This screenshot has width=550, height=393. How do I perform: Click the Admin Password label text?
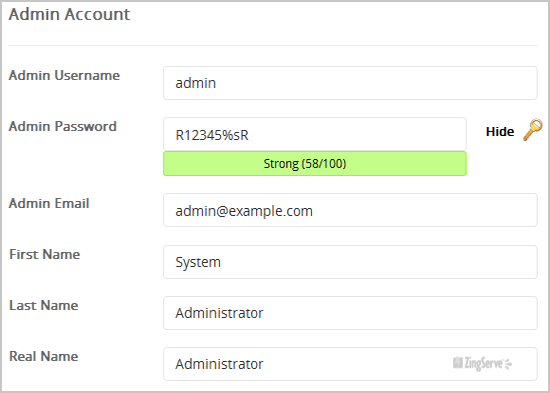pyautogui.click(x=62, y=126)
